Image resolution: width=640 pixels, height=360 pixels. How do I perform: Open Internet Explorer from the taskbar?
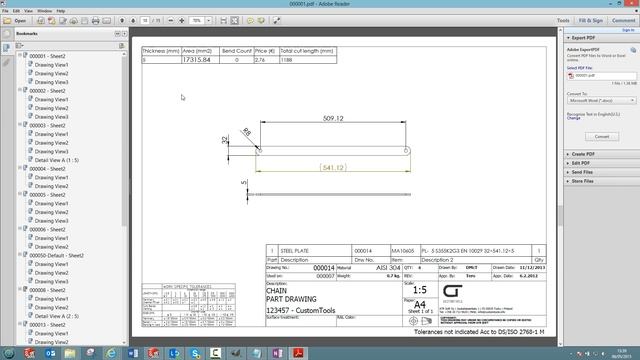click(x=111, y=353)
